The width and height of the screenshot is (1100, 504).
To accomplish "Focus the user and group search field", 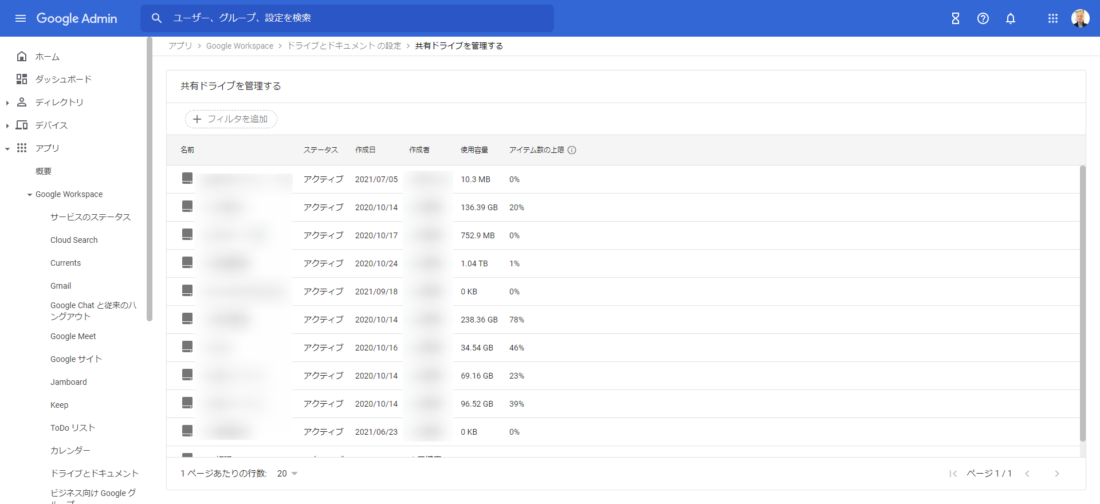I will pos(347,18).
